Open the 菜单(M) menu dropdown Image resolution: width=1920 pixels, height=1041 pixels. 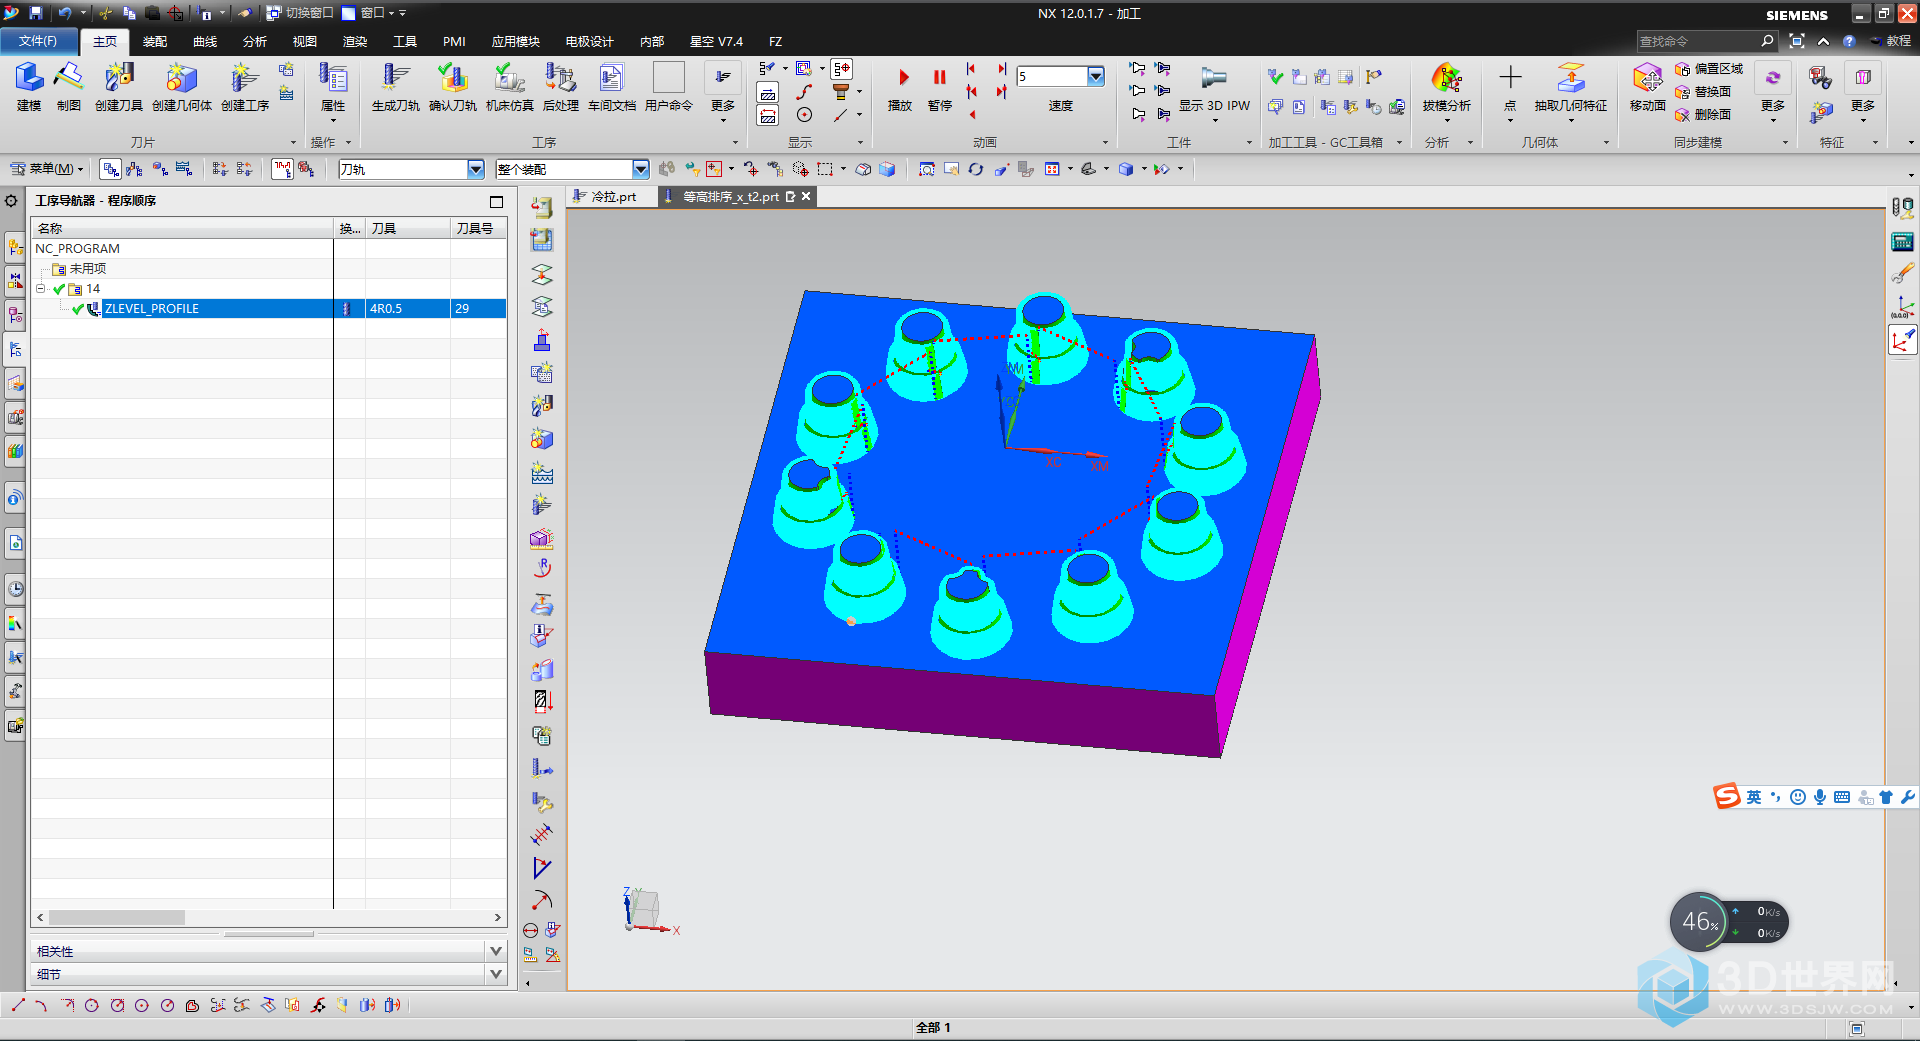(x=46, y=169)
